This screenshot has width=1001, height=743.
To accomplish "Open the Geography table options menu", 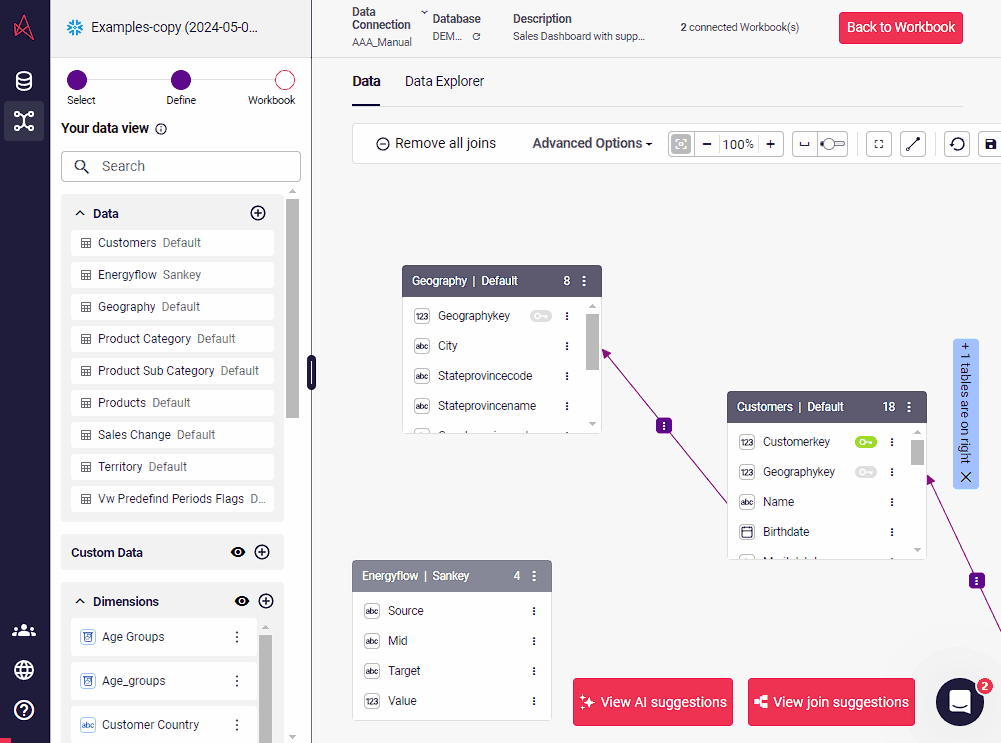I will [x=584, y=281].
